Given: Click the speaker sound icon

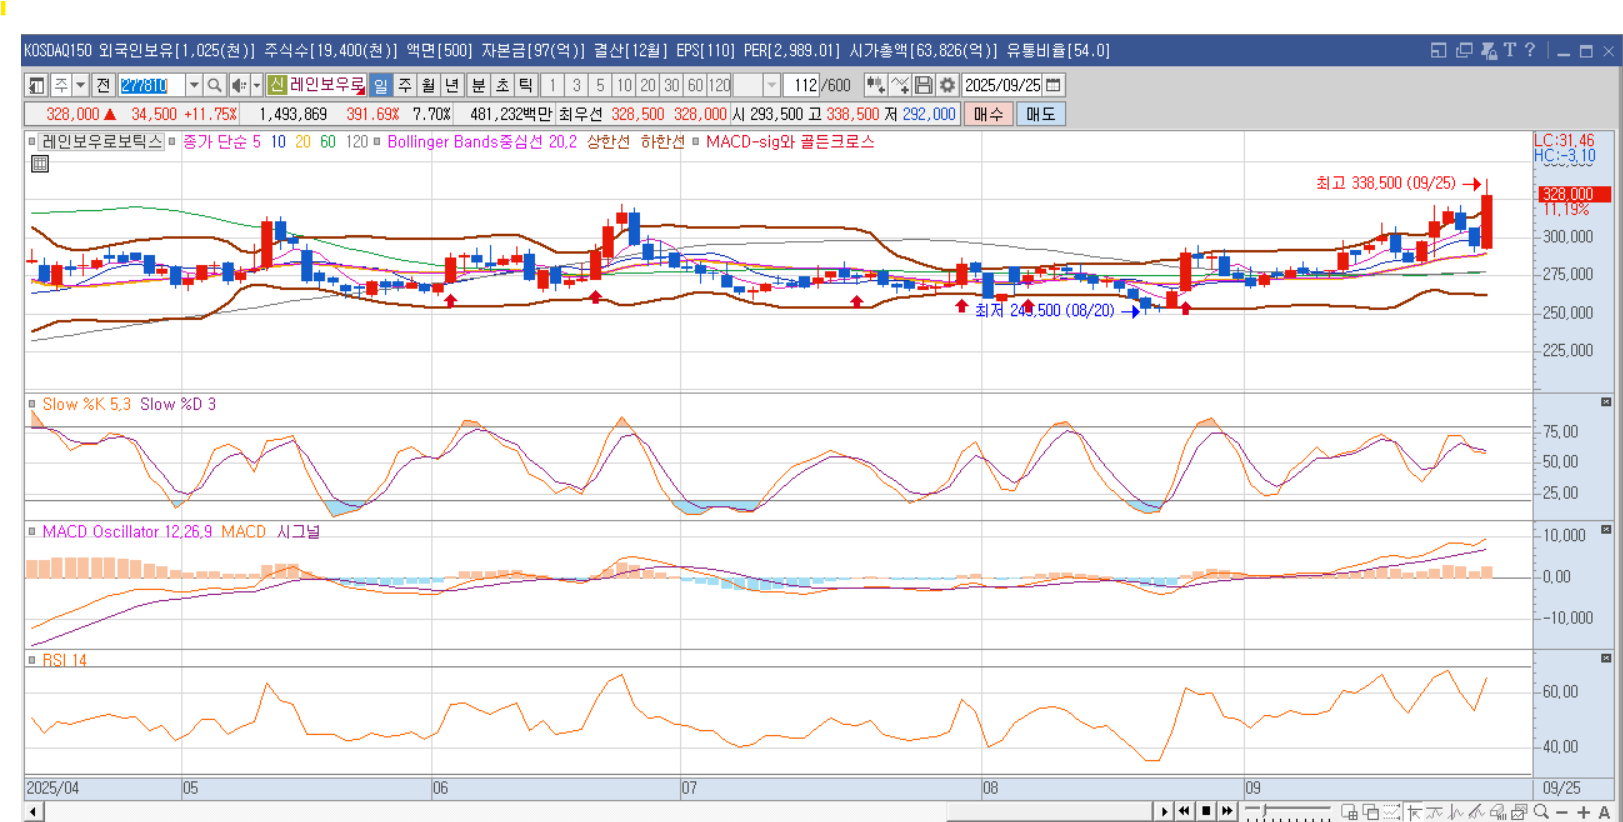Looking at the screenshot, I should pyautogui.click(x=238, y=85).
